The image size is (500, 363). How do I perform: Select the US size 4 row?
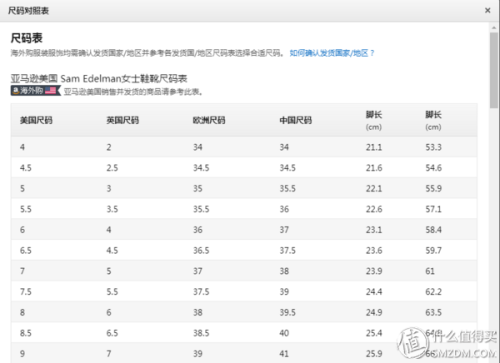[244, 147]
